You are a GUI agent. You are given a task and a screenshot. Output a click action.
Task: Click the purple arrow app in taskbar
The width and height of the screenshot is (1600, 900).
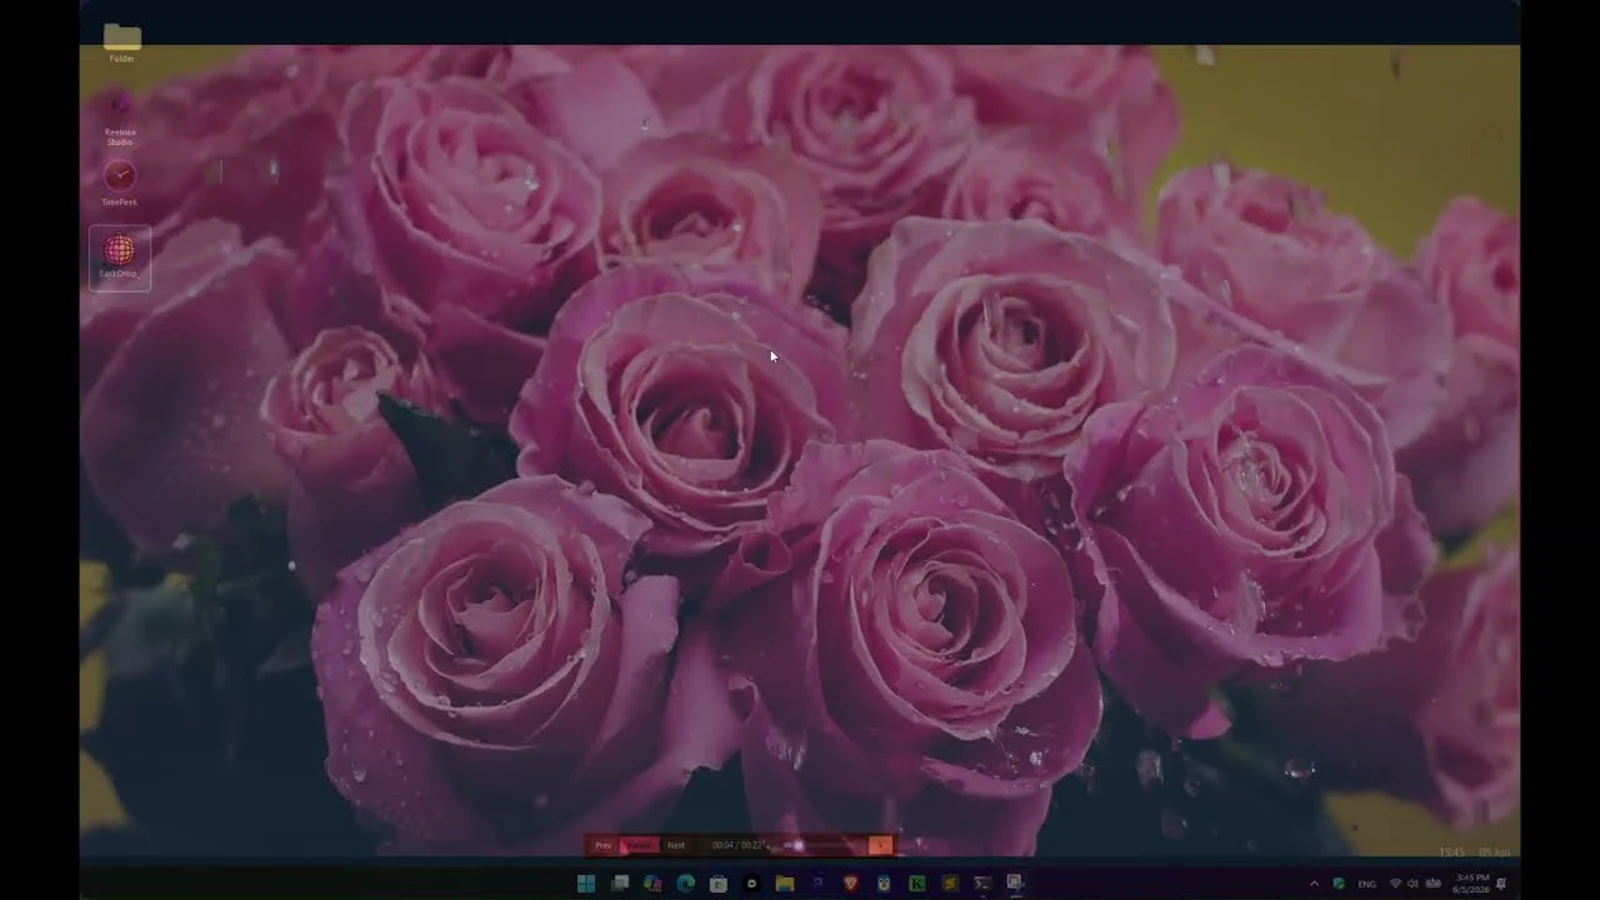click(818, 883)
